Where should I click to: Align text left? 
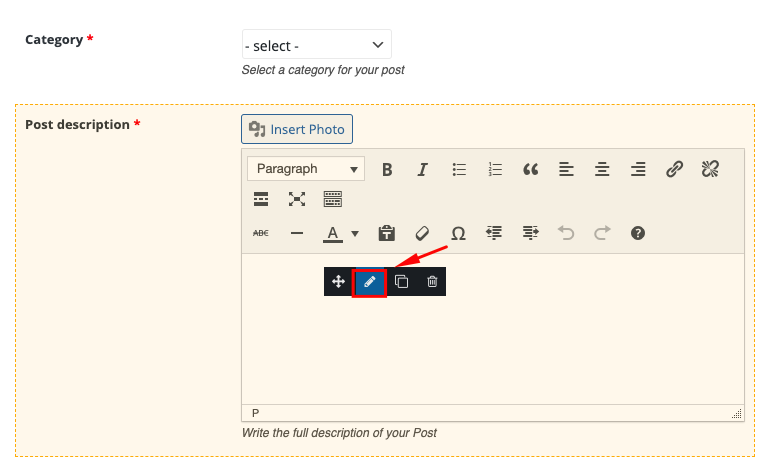pyautogui.click(x=566, y=169)
